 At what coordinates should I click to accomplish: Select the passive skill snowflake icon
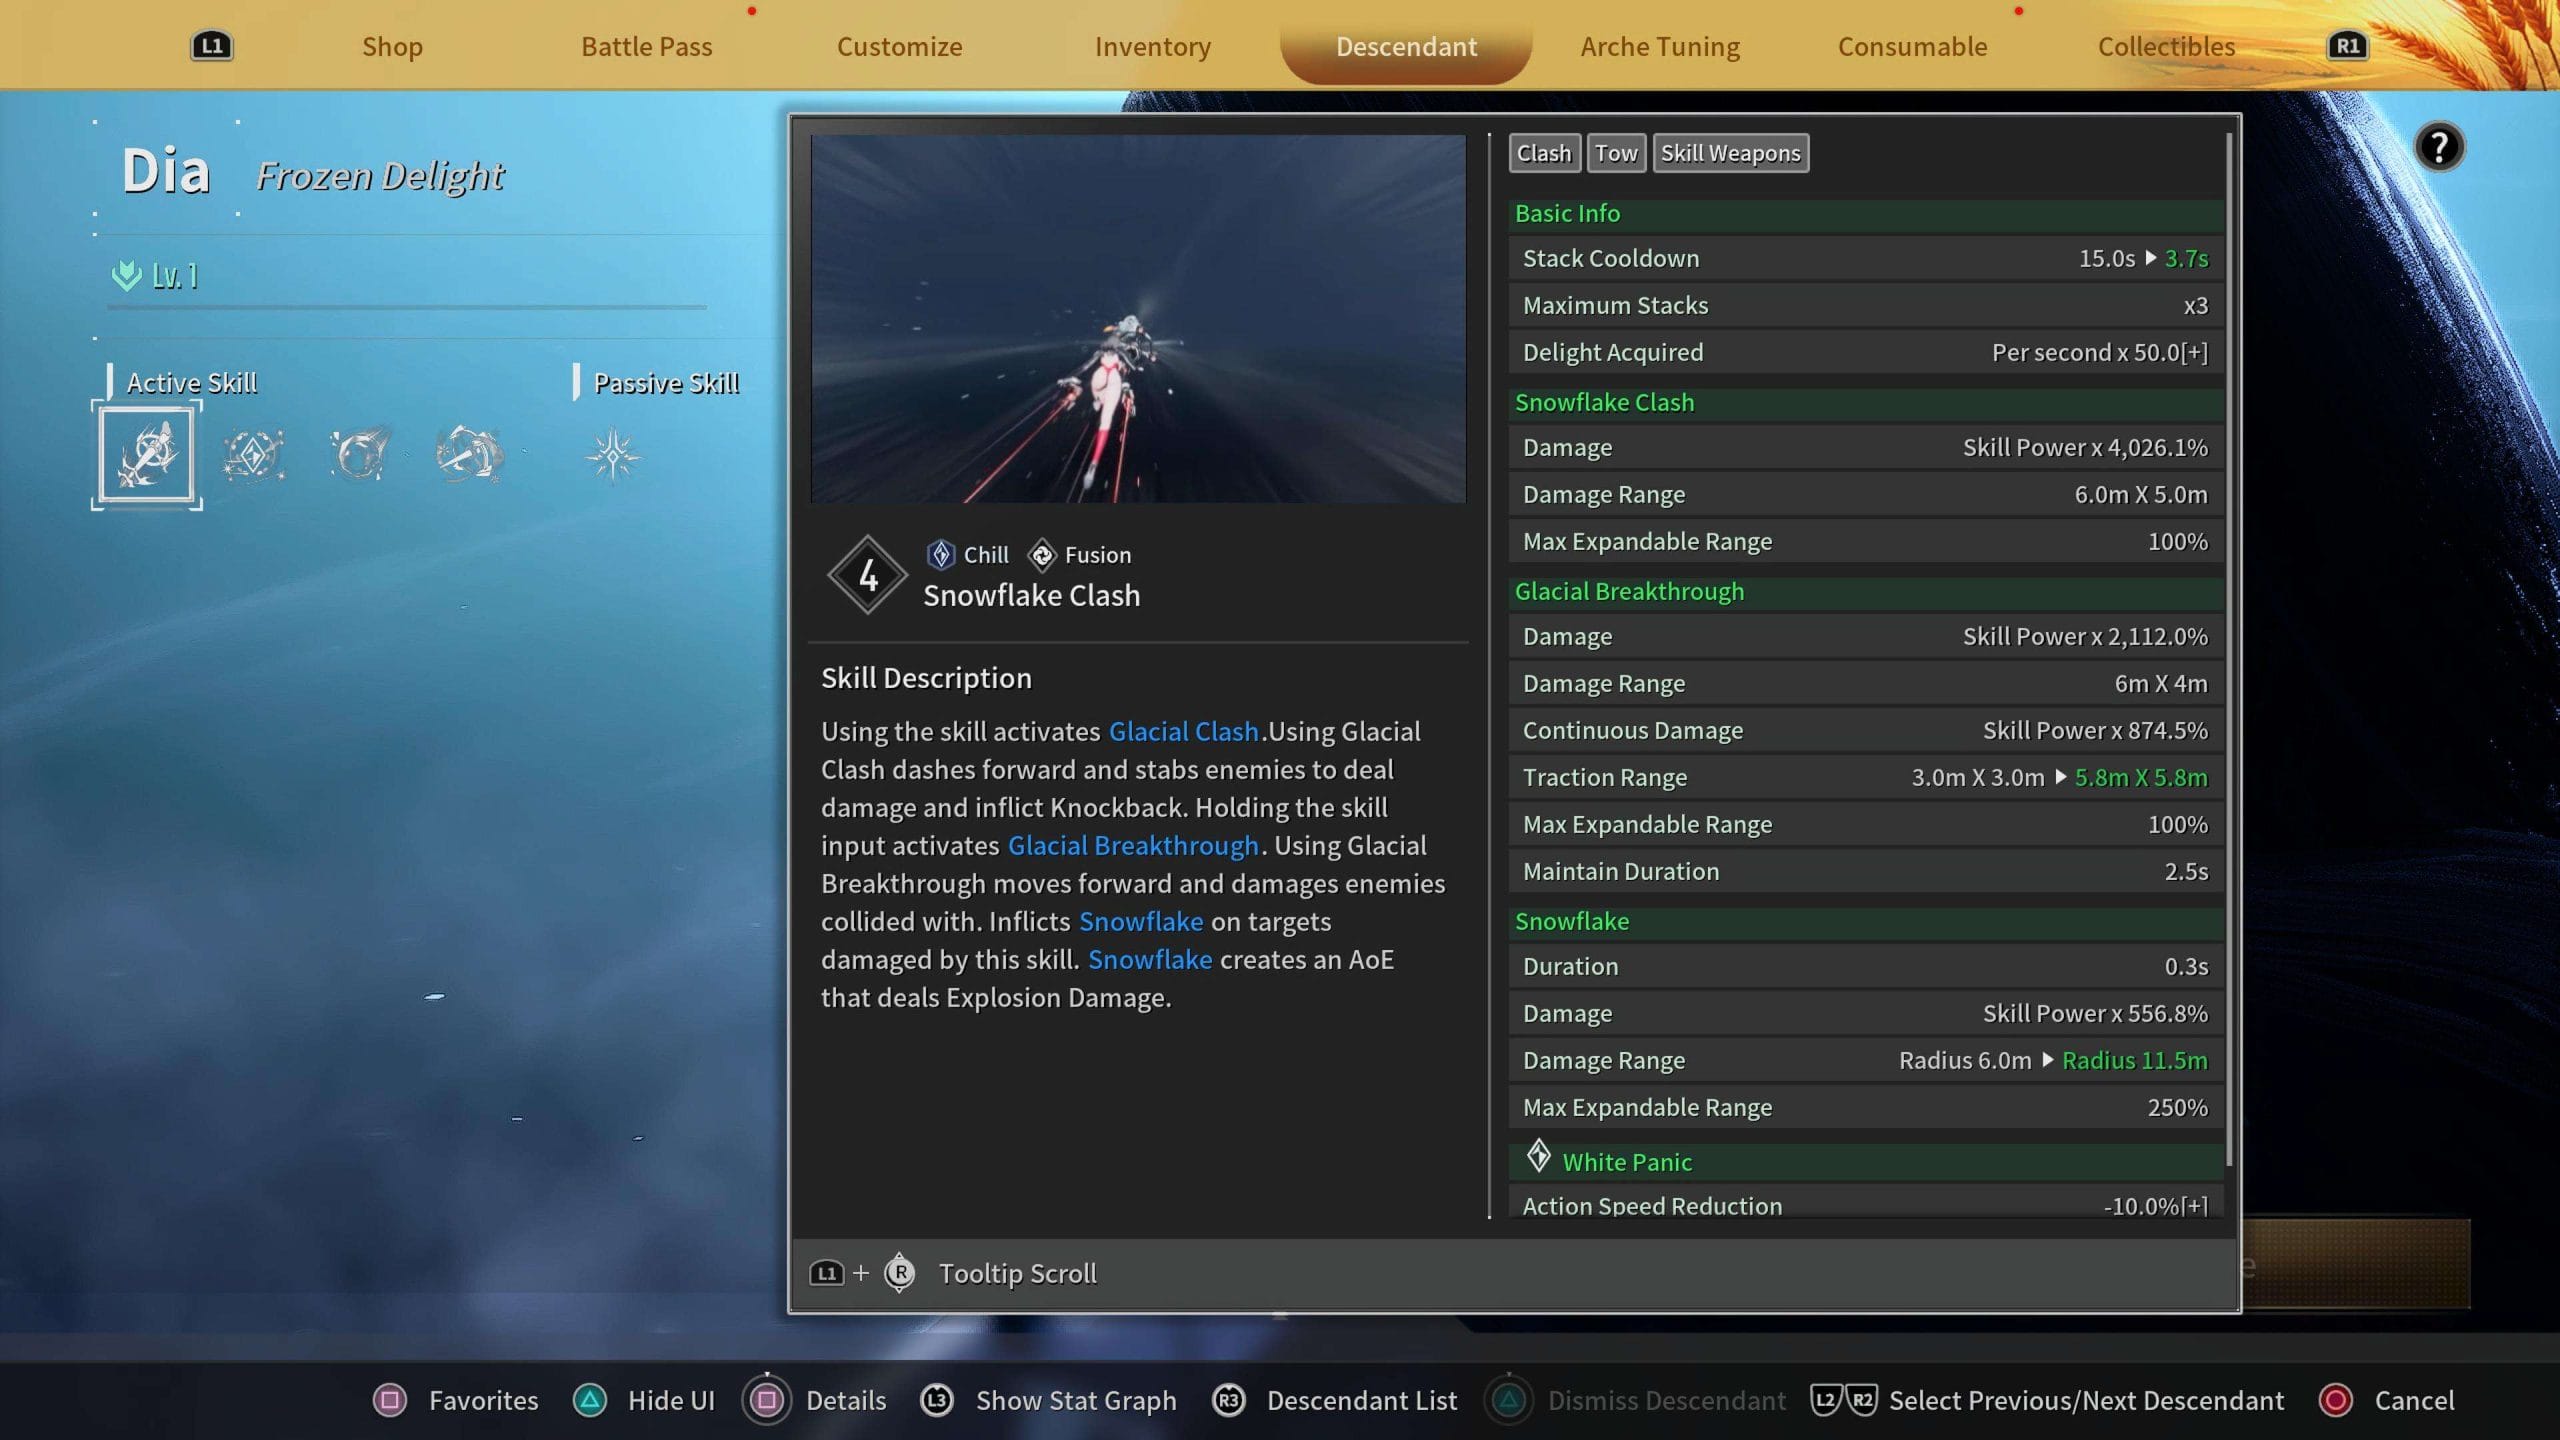click(x=612, y=456)
